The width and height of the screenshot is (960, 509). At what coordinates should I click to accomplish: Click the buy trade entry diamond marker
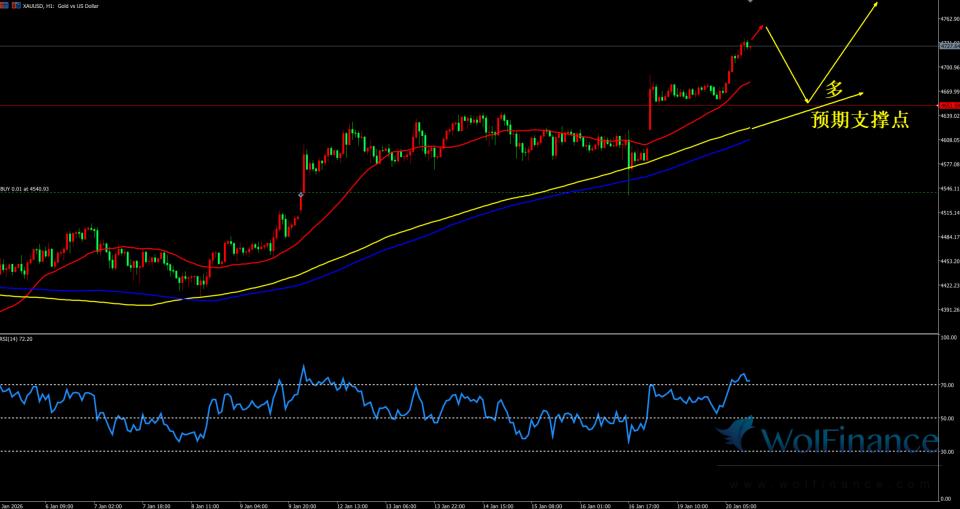(301, 193)
